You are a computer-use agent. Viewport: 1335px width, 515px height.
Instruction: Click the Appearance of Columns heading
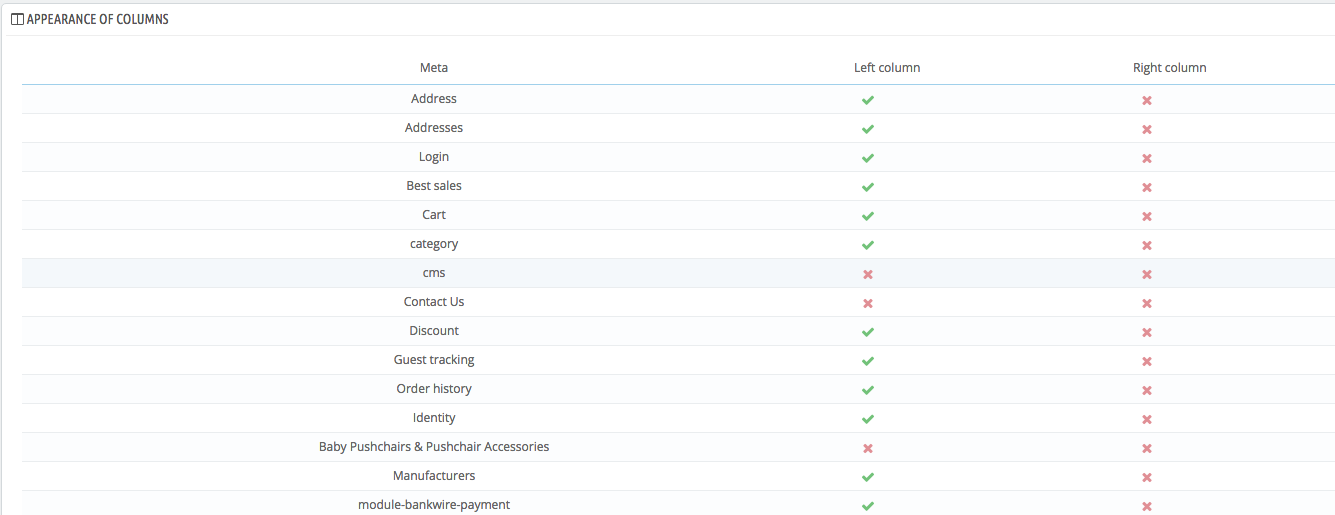(98, 19)
